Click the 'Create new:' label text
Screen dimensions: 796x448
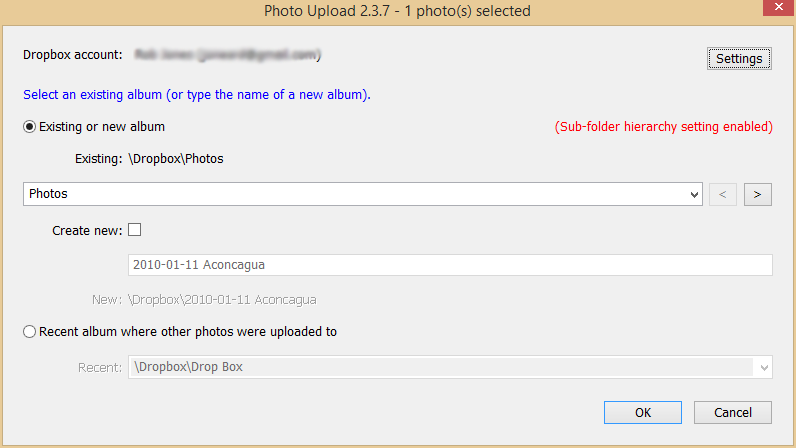tap(87, 231)
